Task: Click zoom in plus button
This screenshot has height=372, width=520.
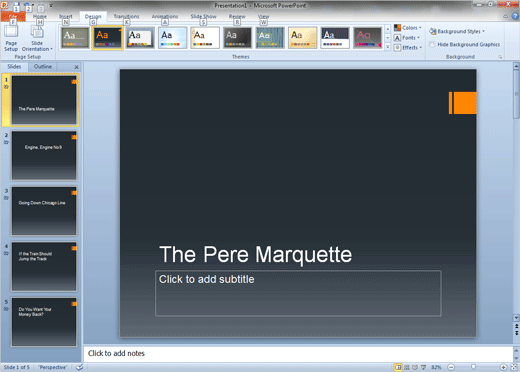Action: (x=503, y=367)
